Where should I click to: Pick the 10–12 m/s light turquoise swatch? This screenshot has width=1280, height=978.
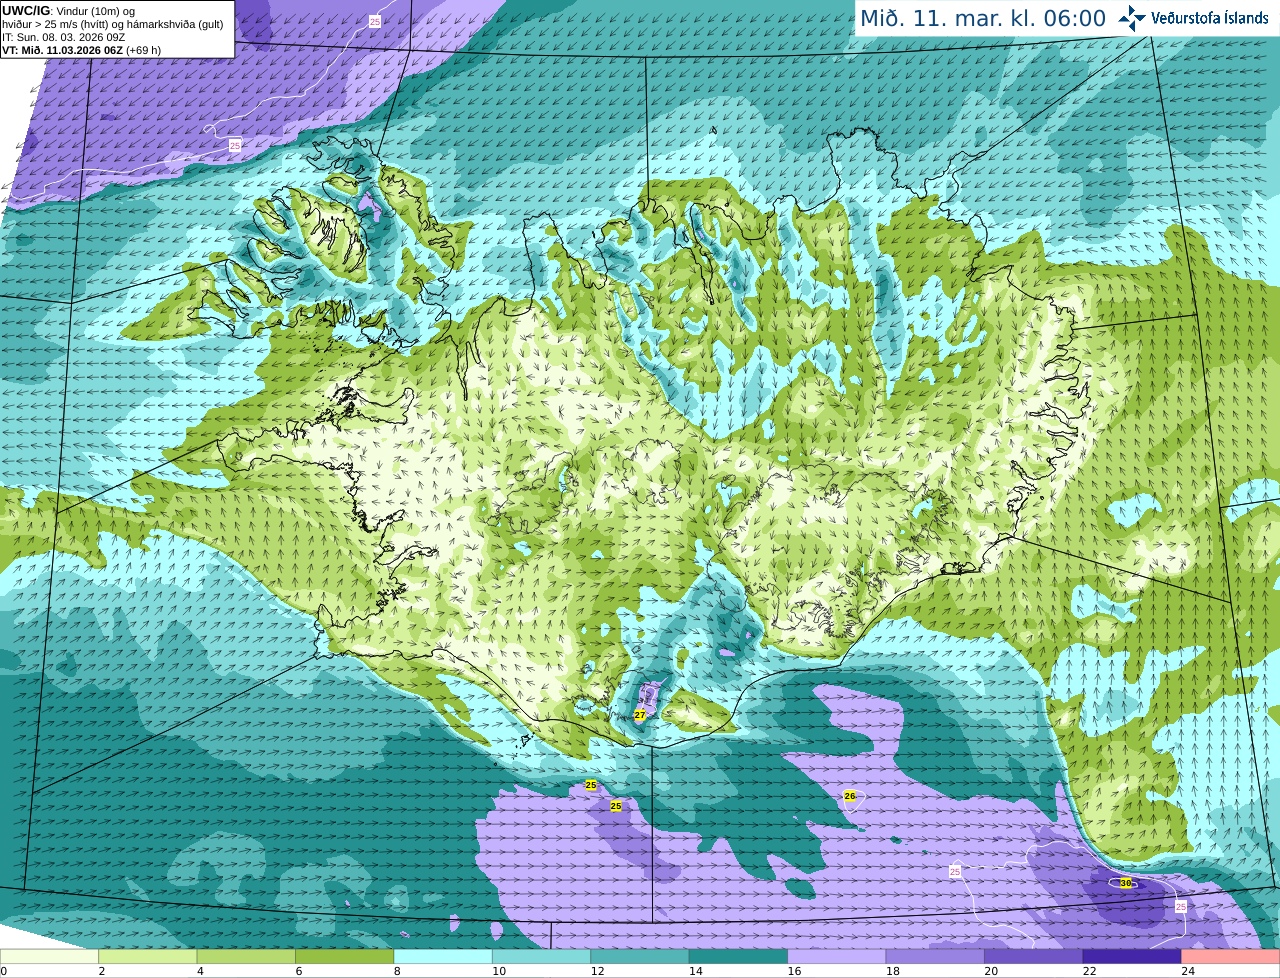541,956
